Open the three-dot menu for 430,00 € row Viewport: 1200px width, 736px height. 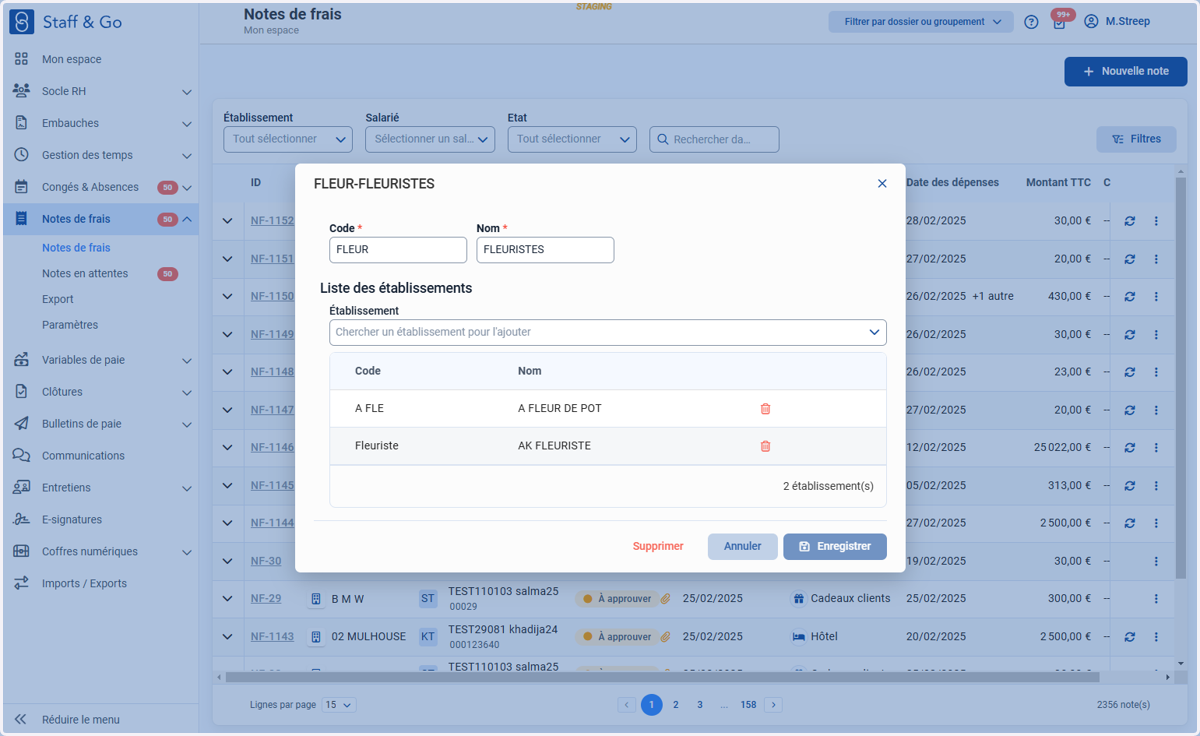[1156, 297]
